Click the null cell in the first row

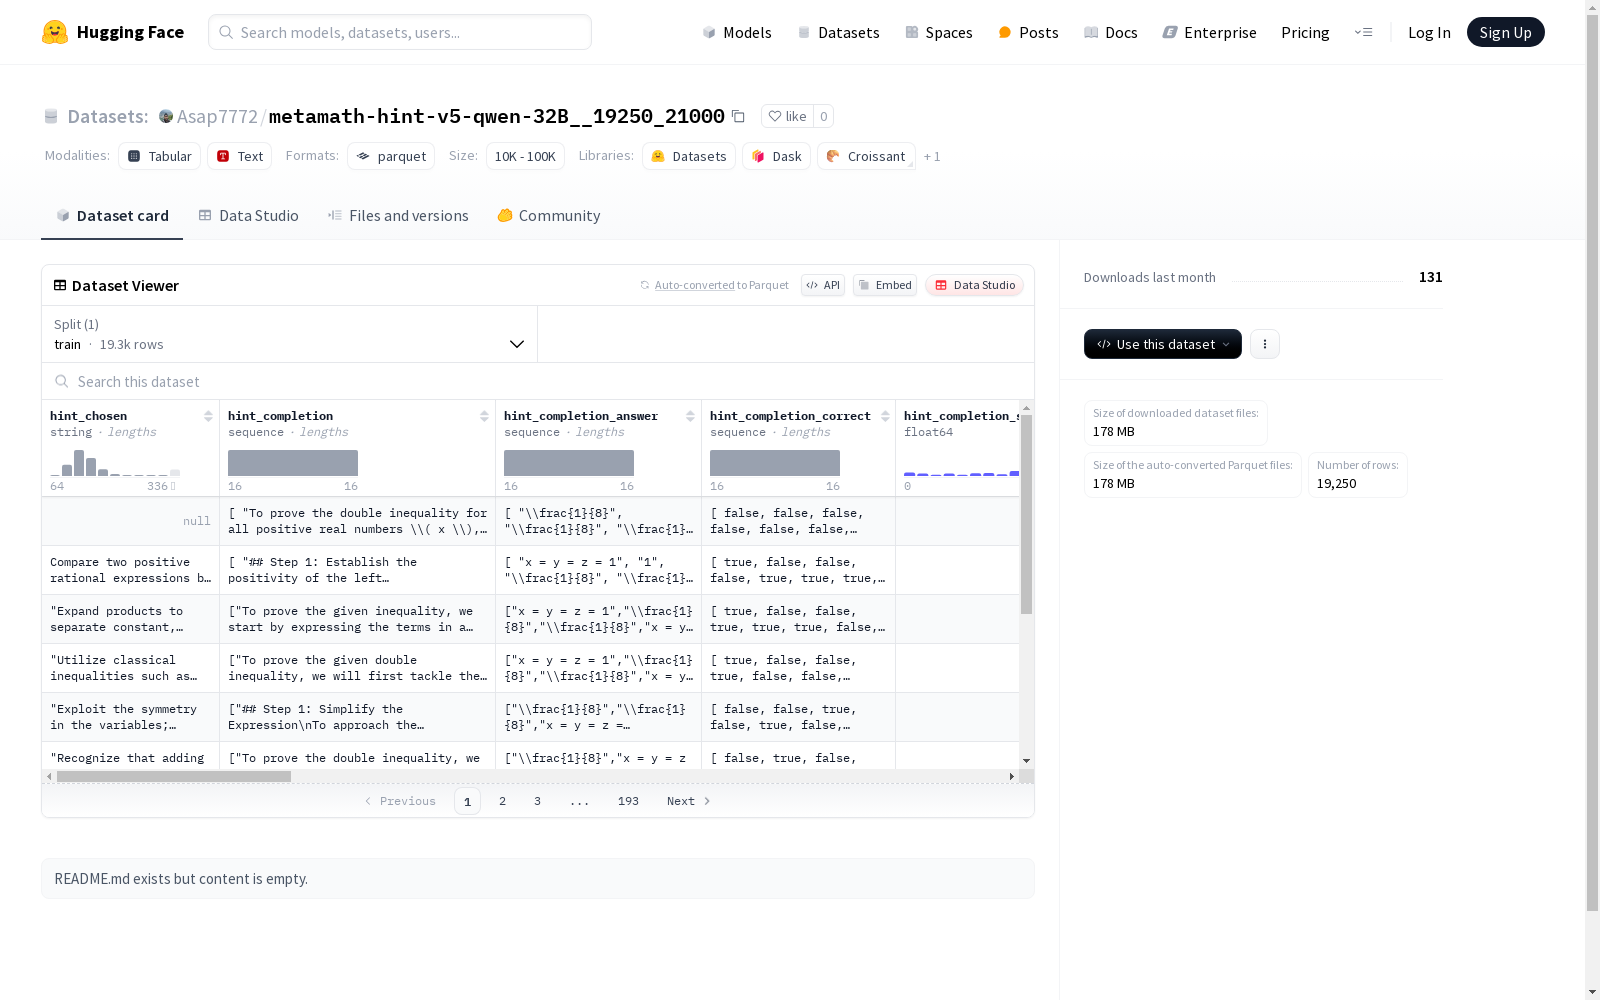pos(130,521)
